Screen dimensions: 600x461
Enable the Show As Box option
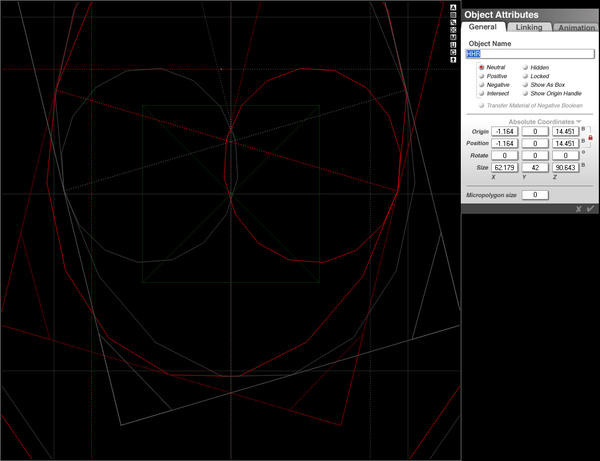525,85
